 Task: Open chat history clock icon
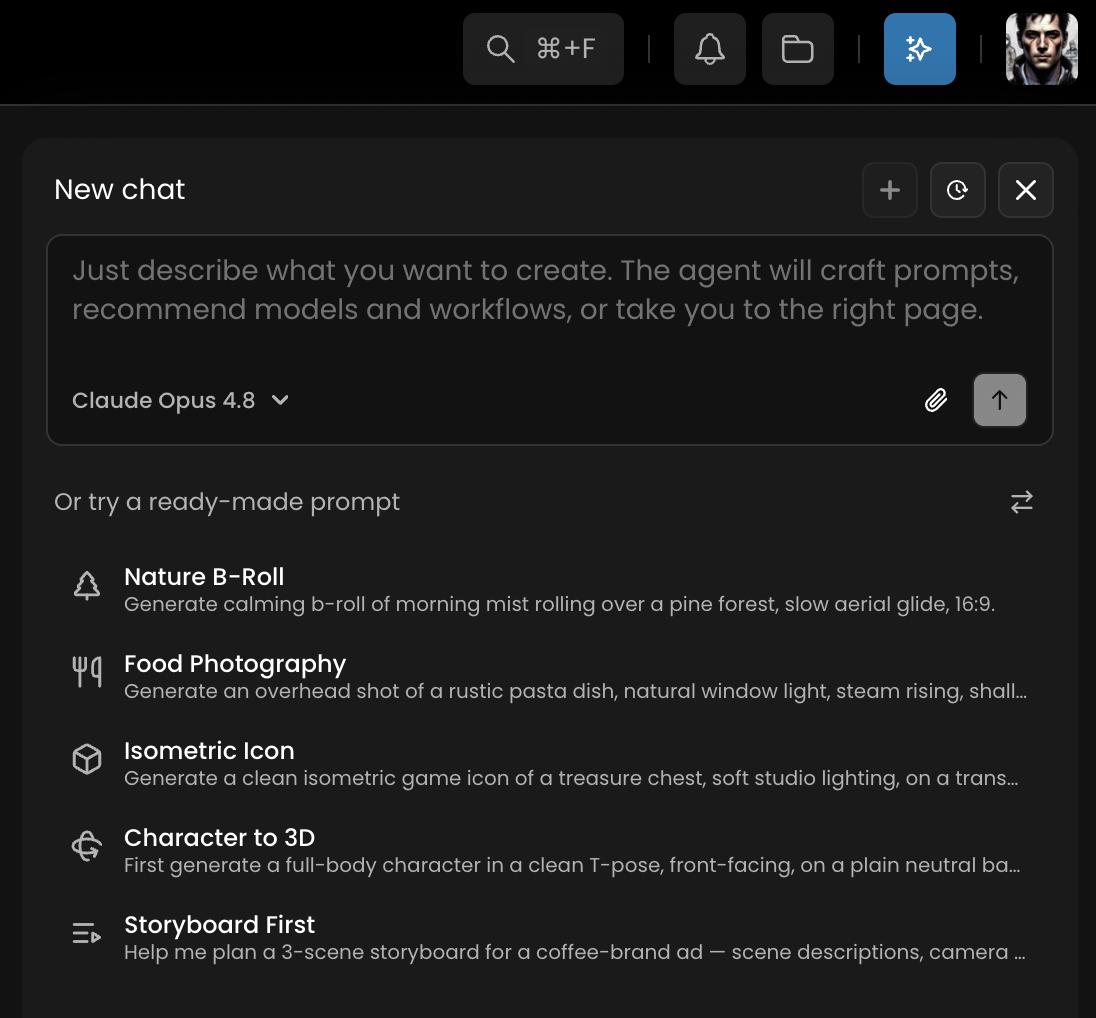point(958,190)
